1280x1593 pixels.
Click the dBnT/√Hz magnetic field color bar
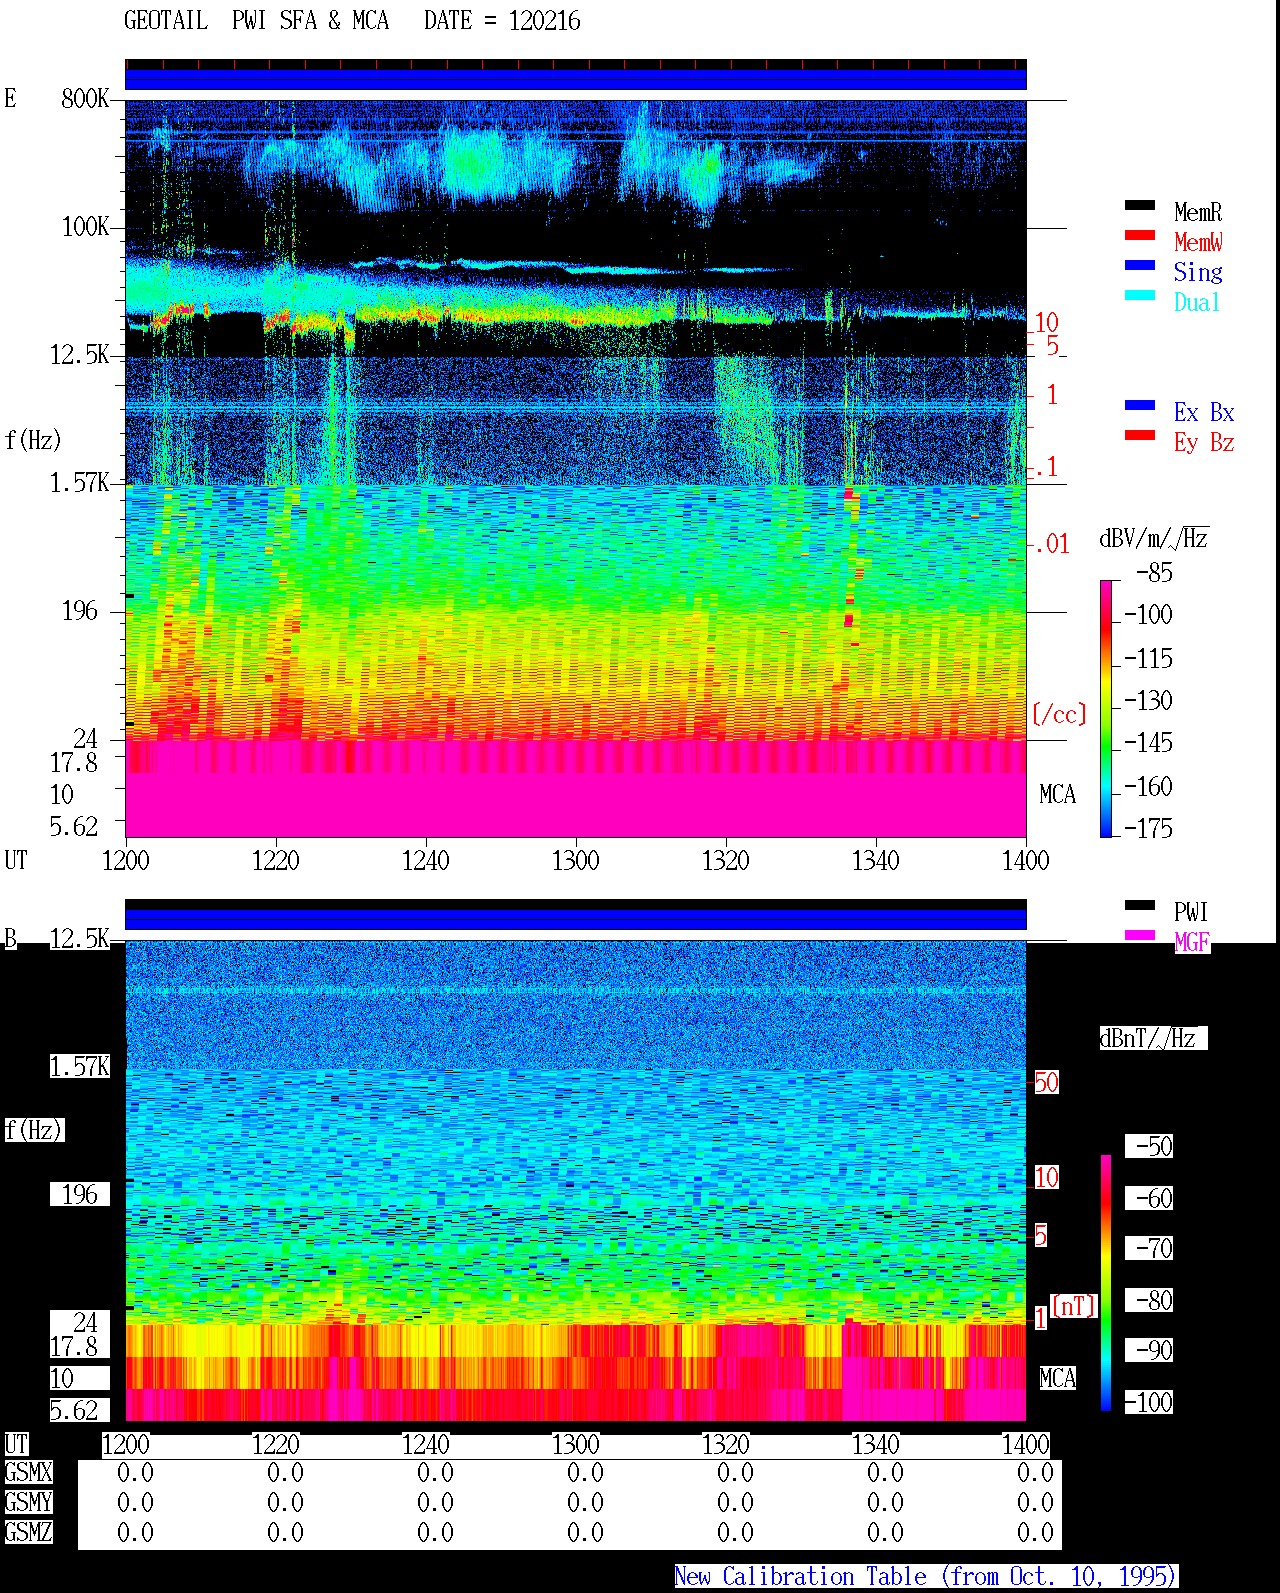click(x=1106, y=1283)
